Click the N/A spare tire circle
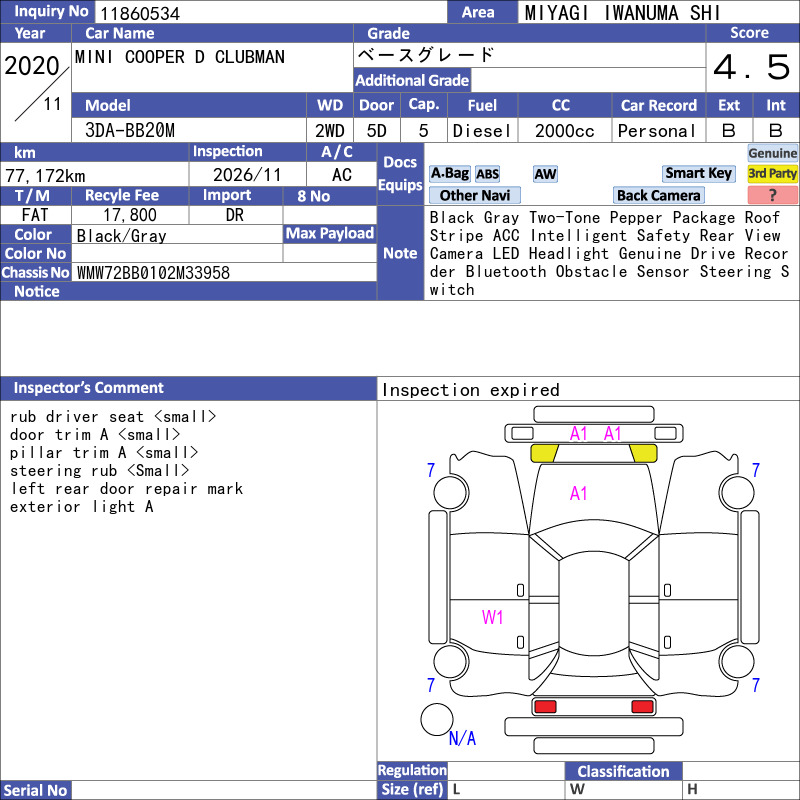Image resolution: width=800 pixels, height=800 pixels. coord(437,719)
